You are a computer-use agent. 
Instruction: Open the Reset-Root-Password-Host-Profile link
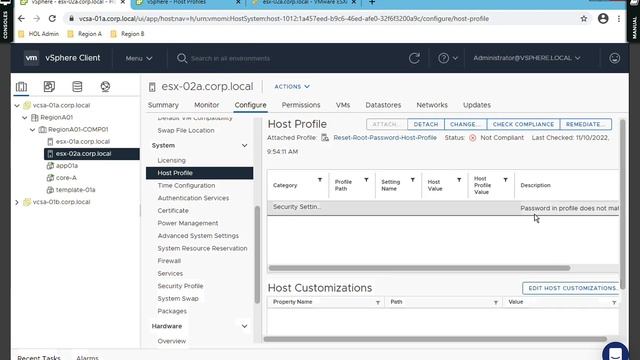(x=385, y=138)
